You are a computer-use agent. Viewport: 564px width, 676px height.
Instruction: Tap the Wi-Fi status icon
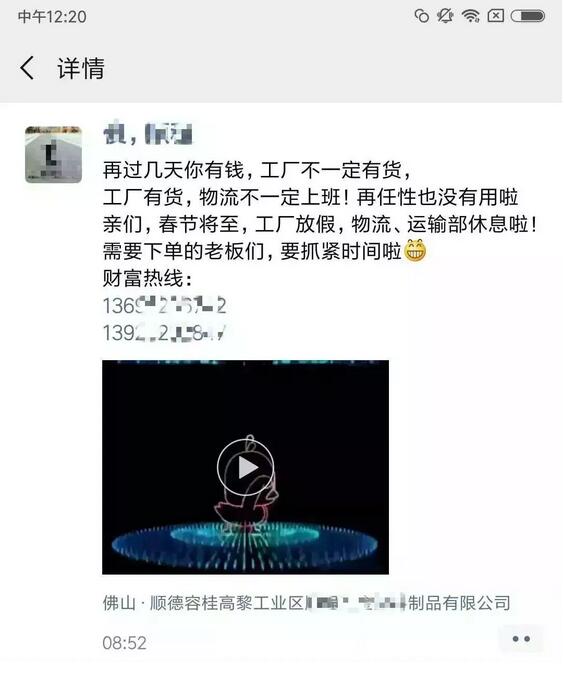470,16
